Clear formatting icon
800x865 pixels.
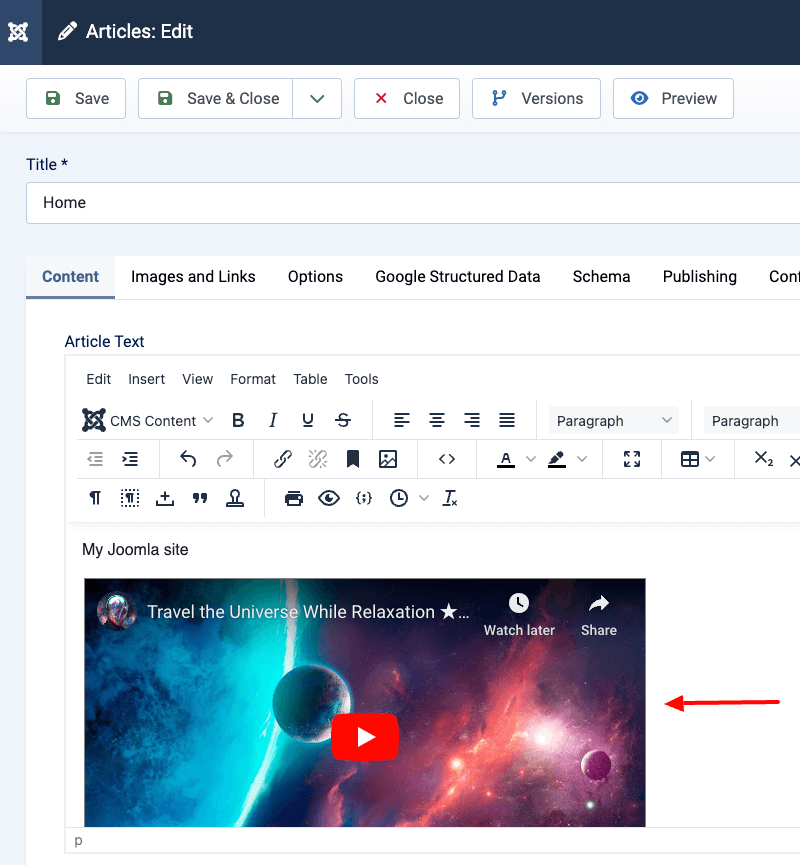[x=450, y=498]
